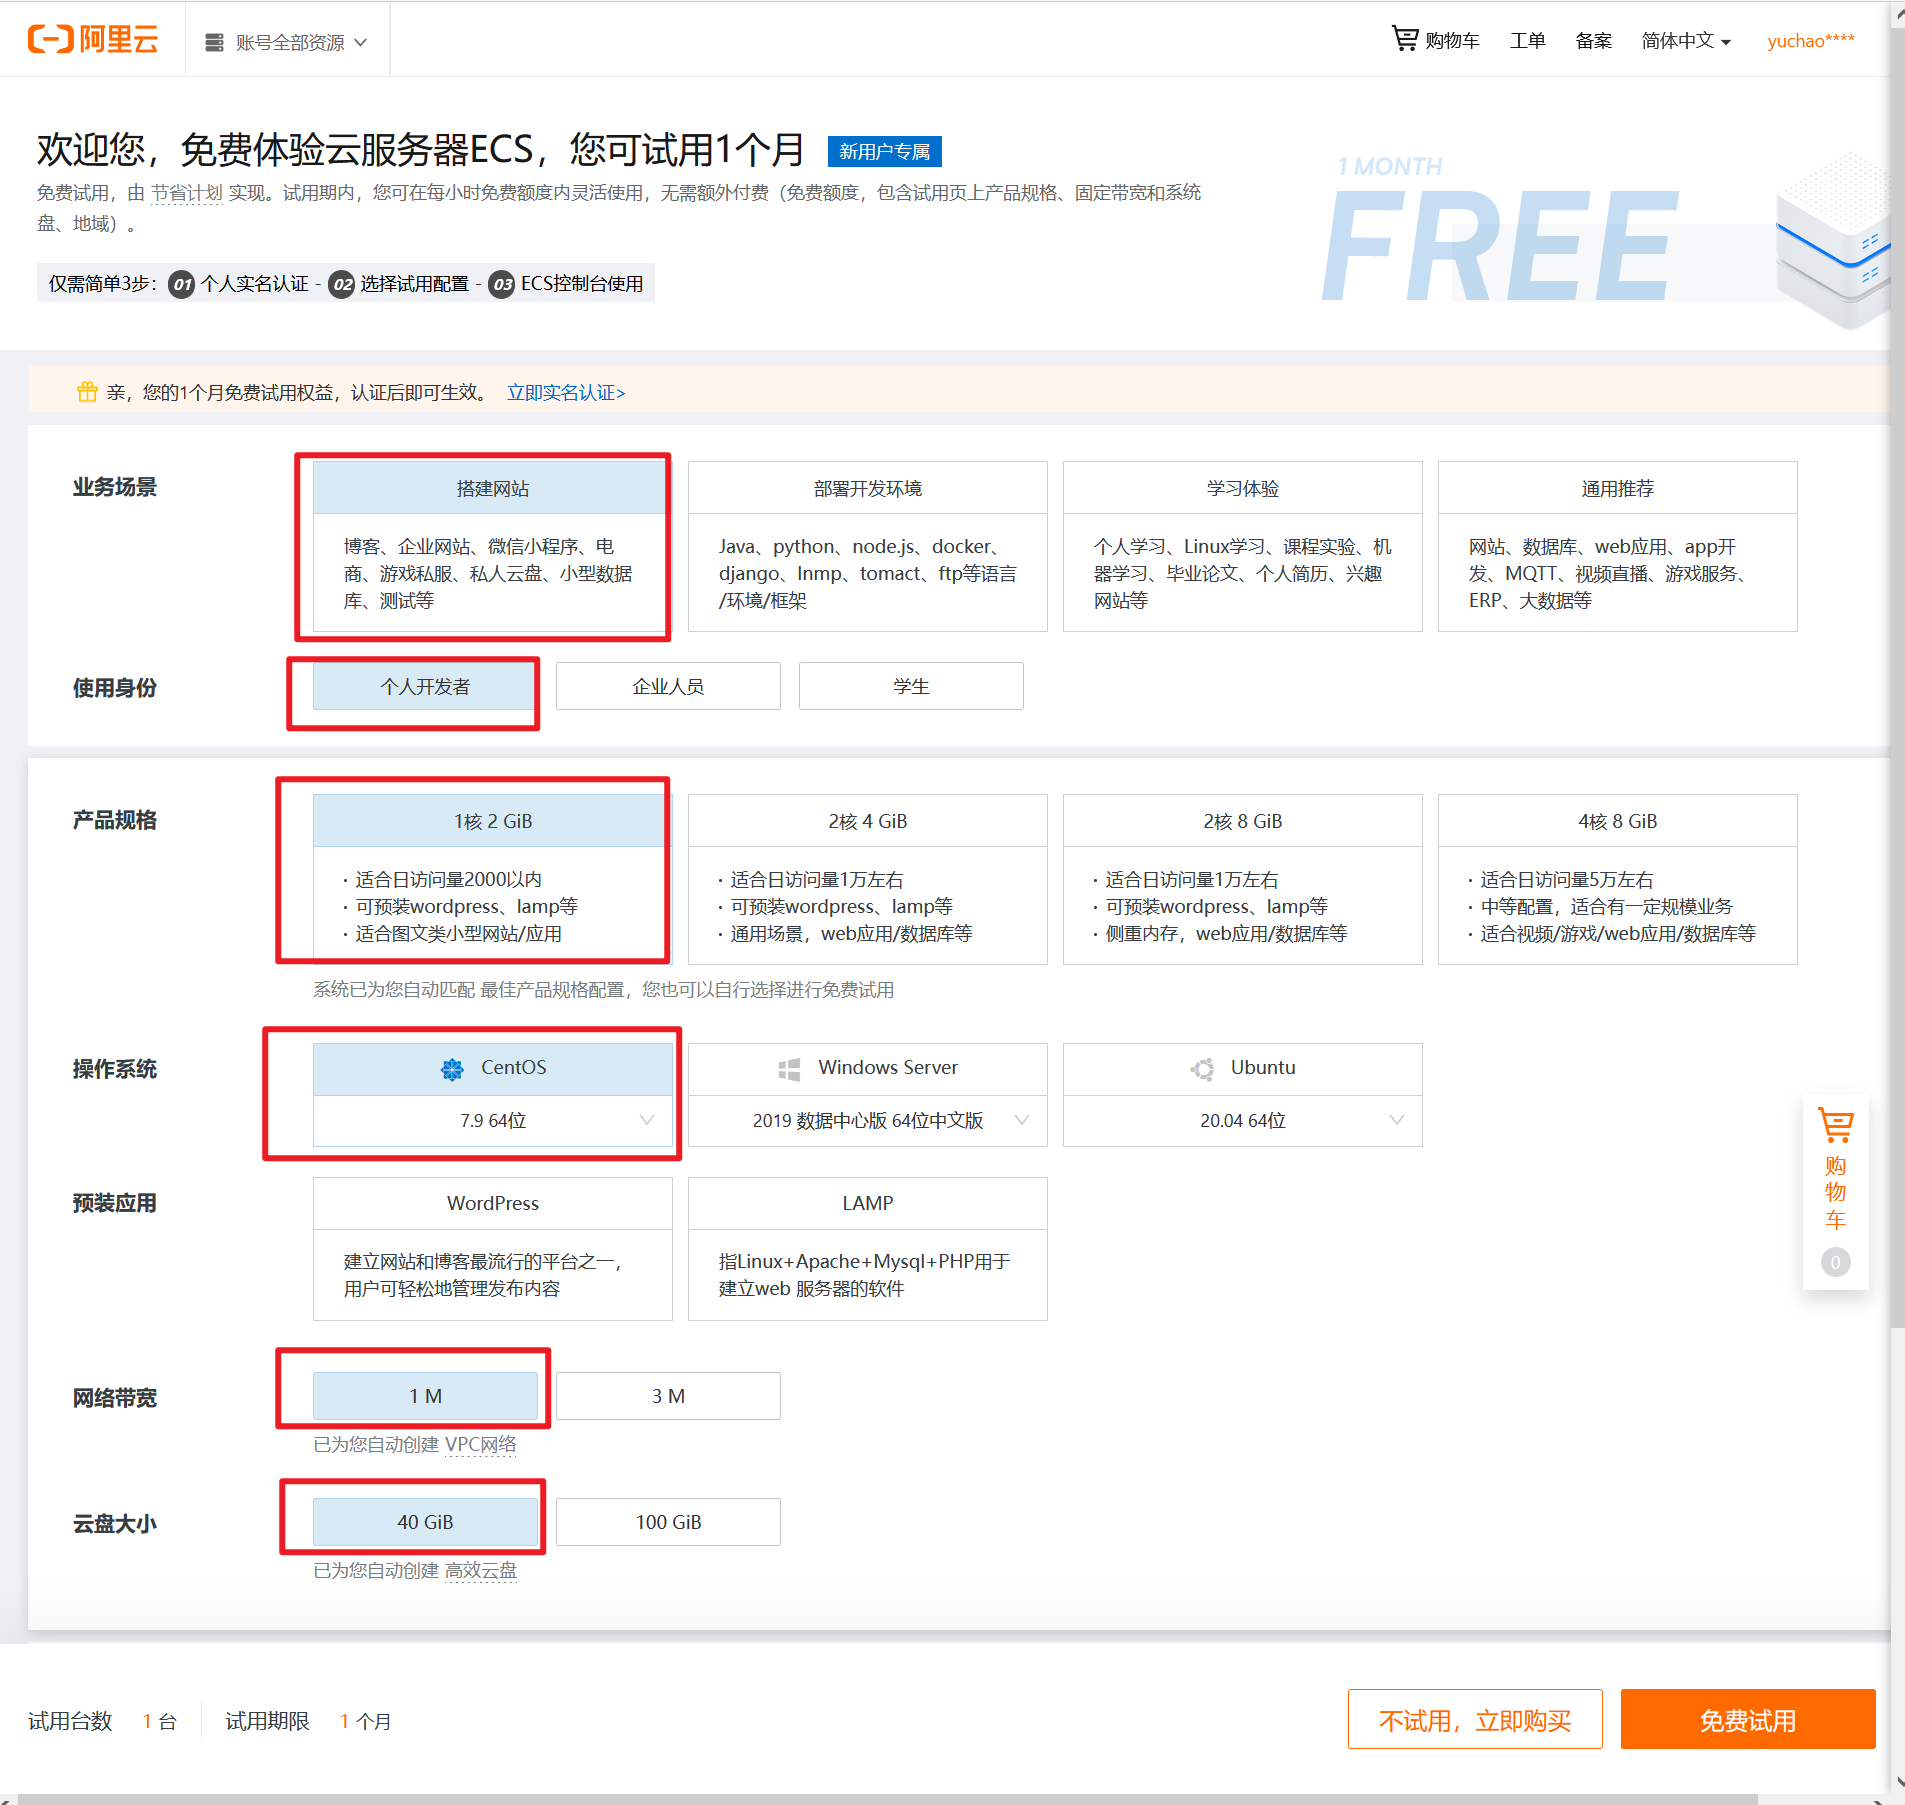Expand the 简体中文 language dropdown

pos(1685,41)
